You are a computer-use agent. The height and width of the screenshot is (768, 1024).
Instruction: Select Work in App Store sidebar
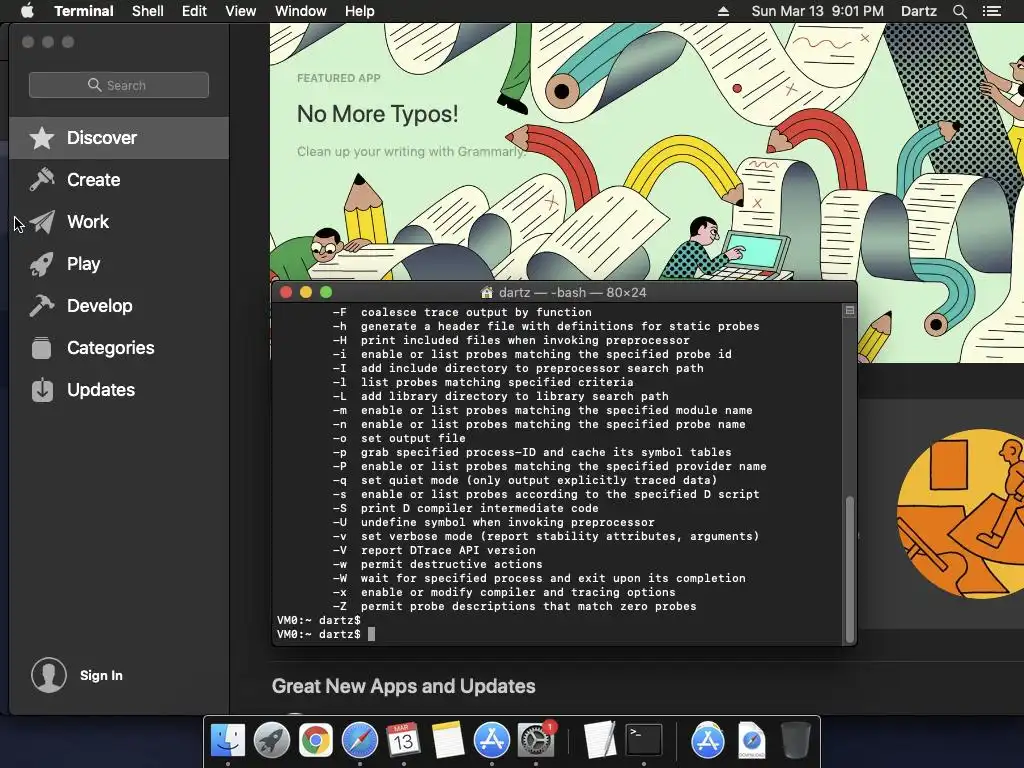point(119,221)
